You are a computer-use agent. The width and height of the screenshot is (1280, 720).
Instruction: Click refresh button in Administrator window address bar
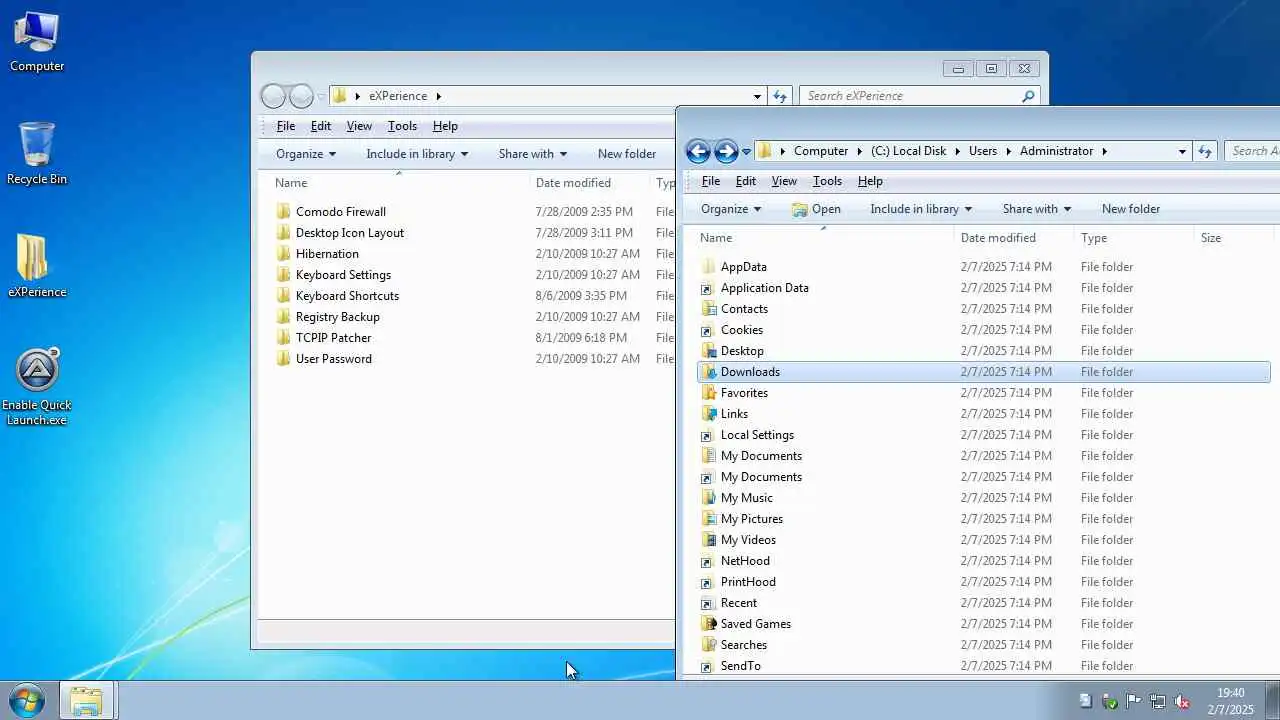point(1205,151)
